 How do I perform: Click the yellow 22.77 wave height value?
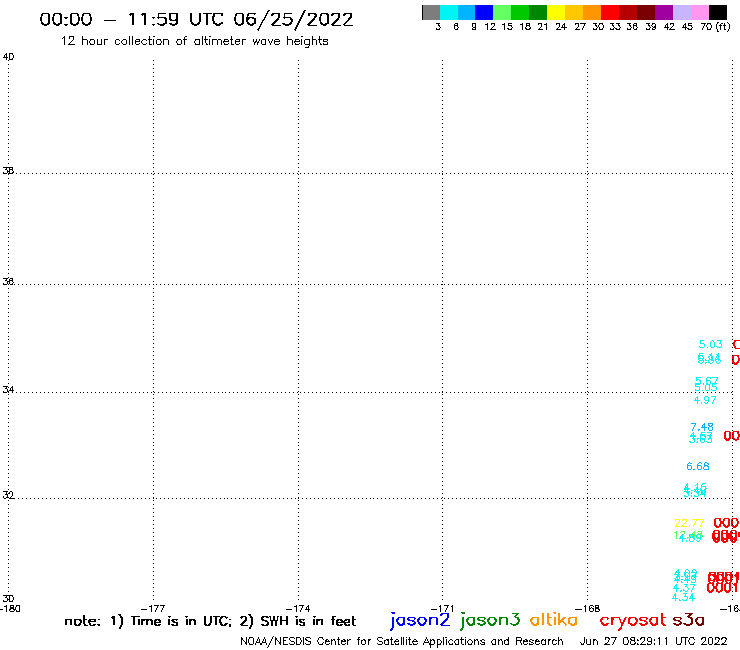pyautogui.click(x=689, y=523)
